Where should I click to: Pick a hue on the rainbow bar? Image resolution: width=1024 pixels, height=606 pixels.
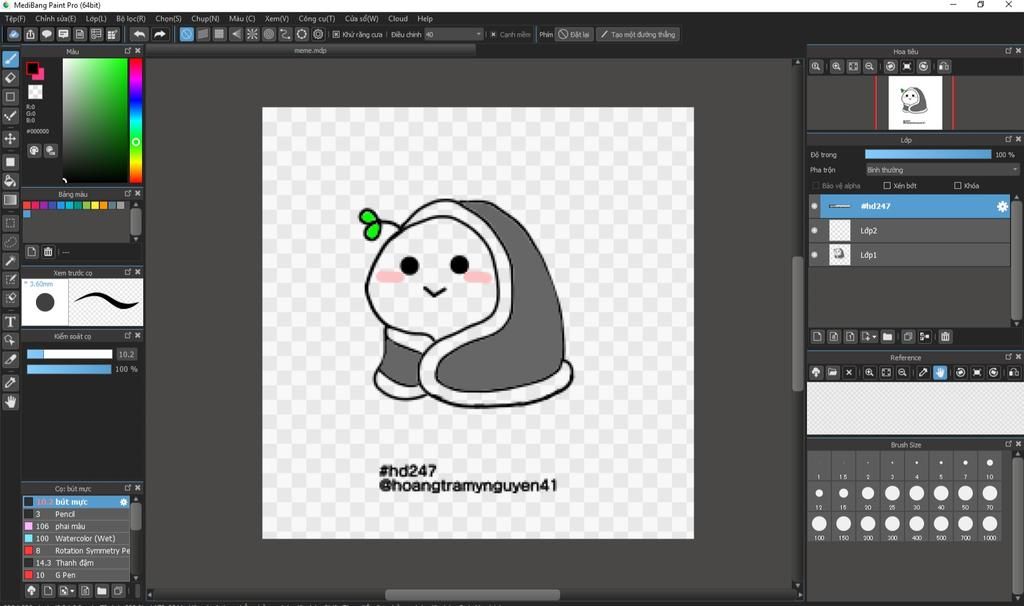(136, 121)
